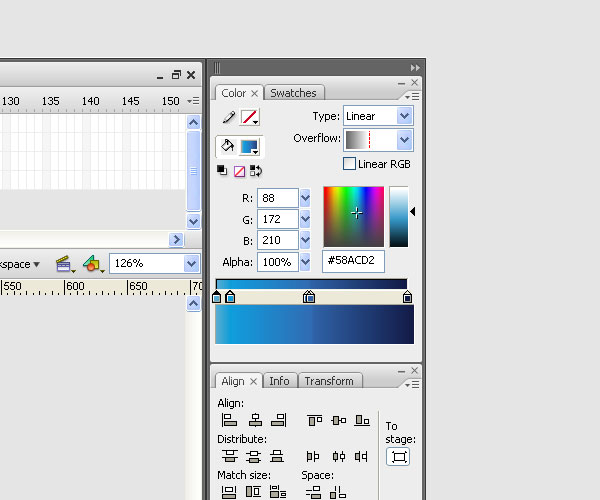The image size is (600, 500).
Task: Select the stroke color pencil icon
Action: [x=229, y=117]
